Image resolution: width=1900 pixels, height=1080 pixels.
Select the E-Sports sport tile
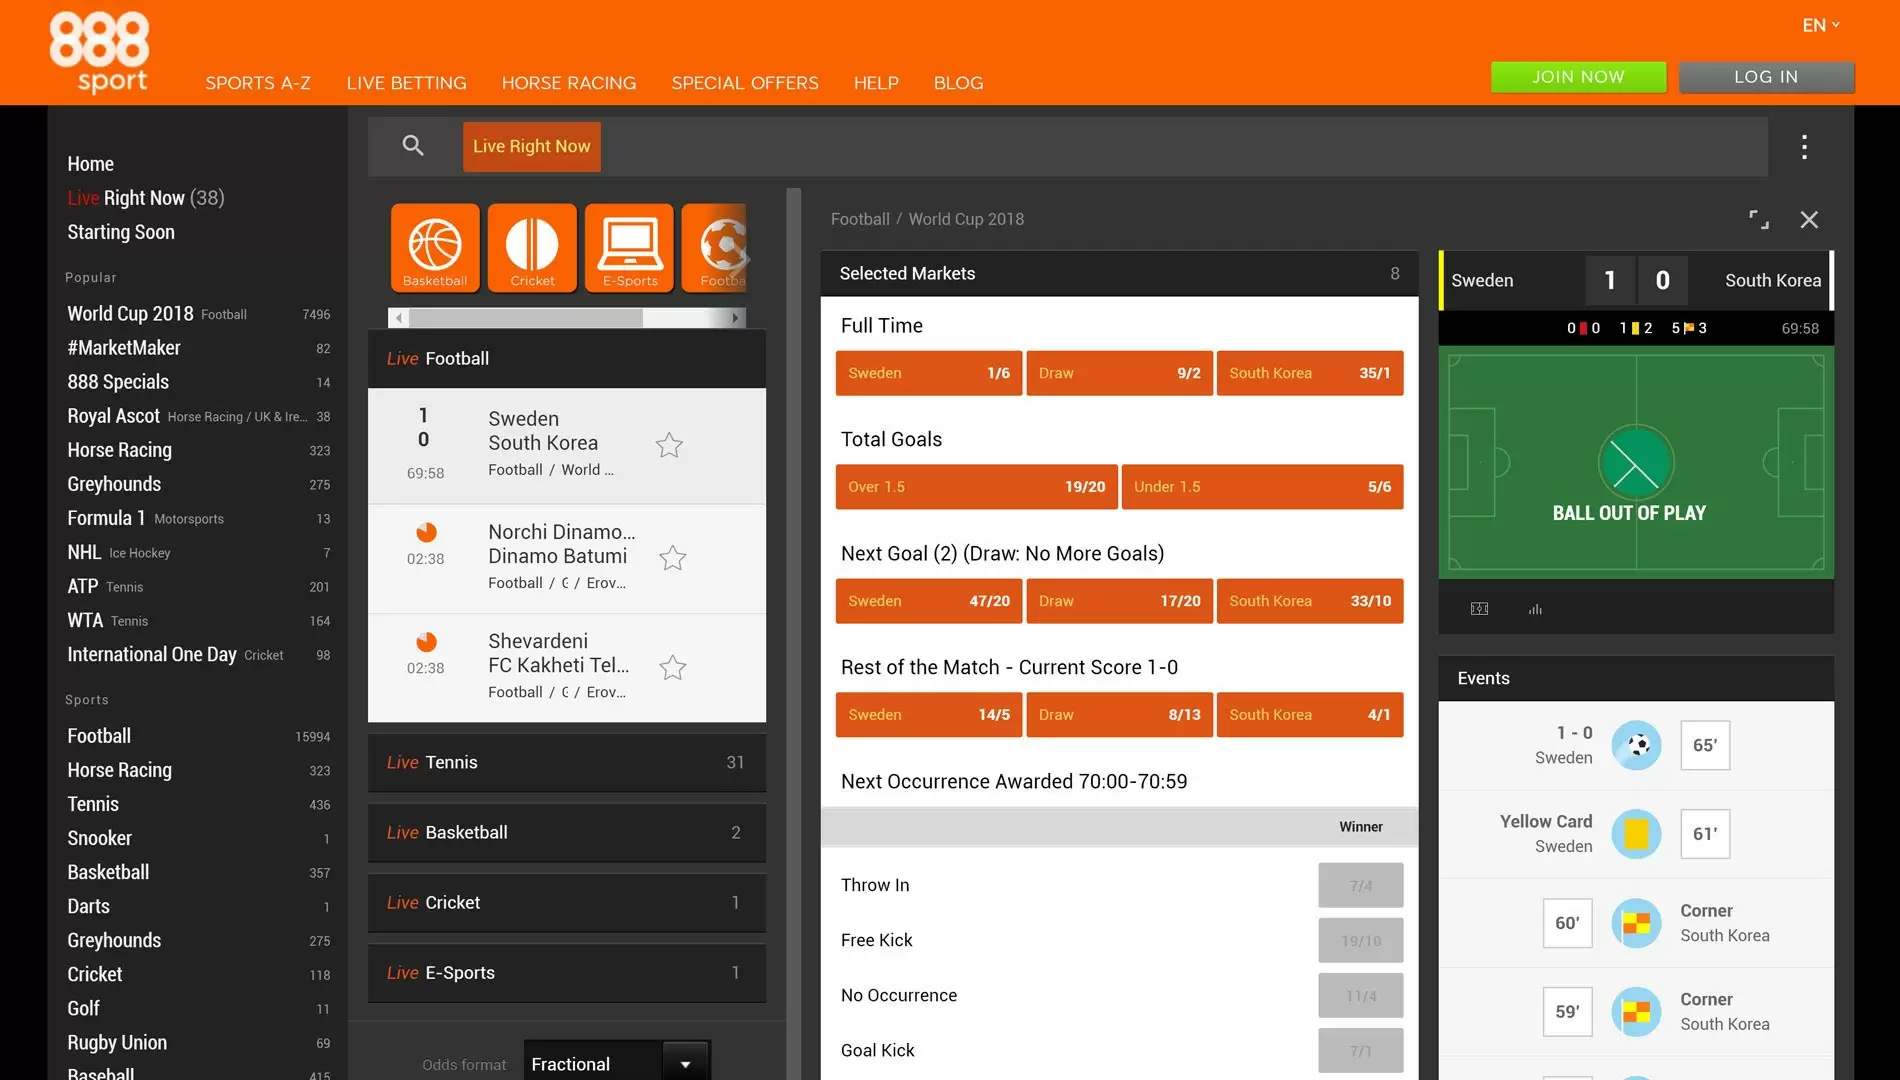[x=629, y=248]
